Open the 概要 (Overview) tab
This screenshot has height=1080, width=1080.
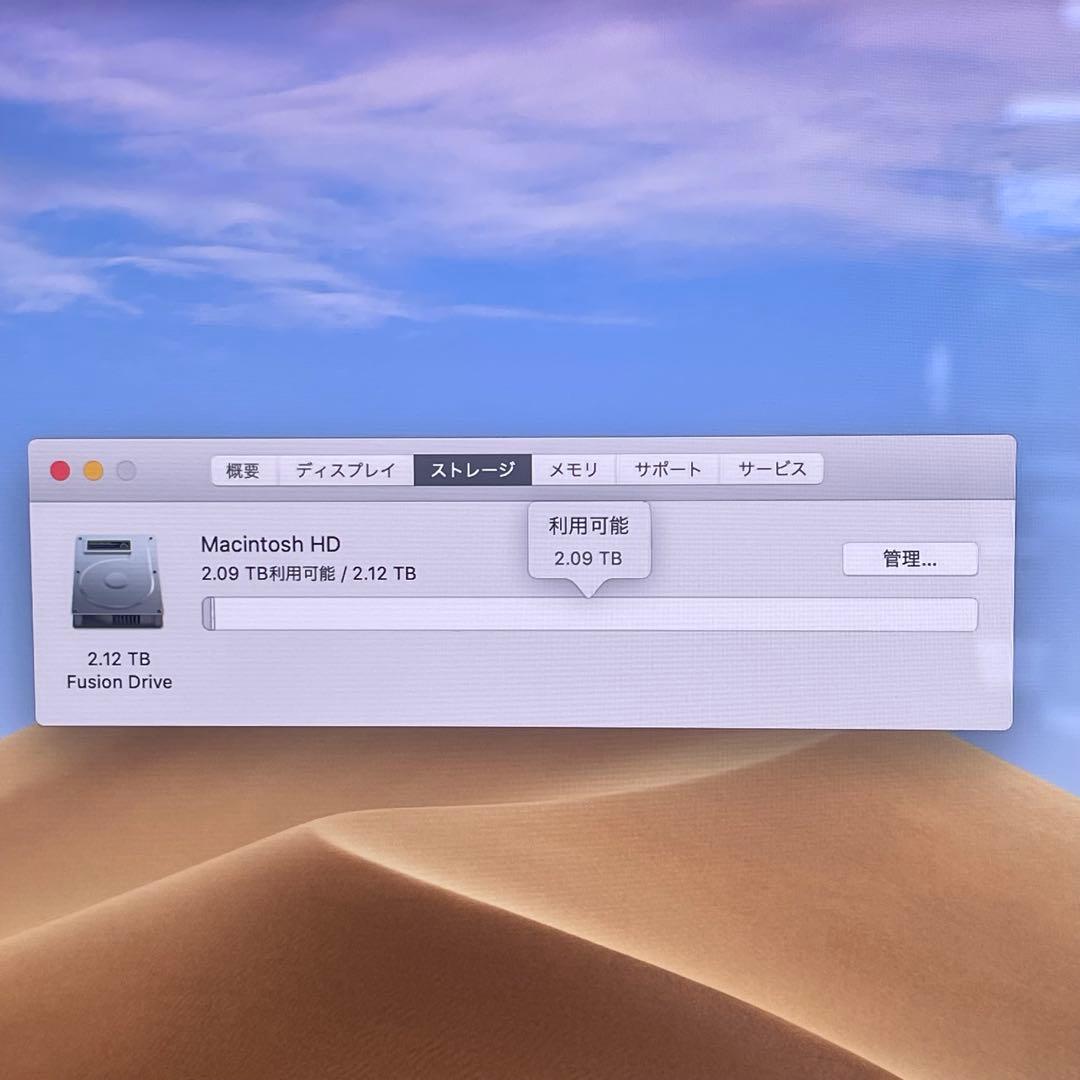click(x=243, y=469)
